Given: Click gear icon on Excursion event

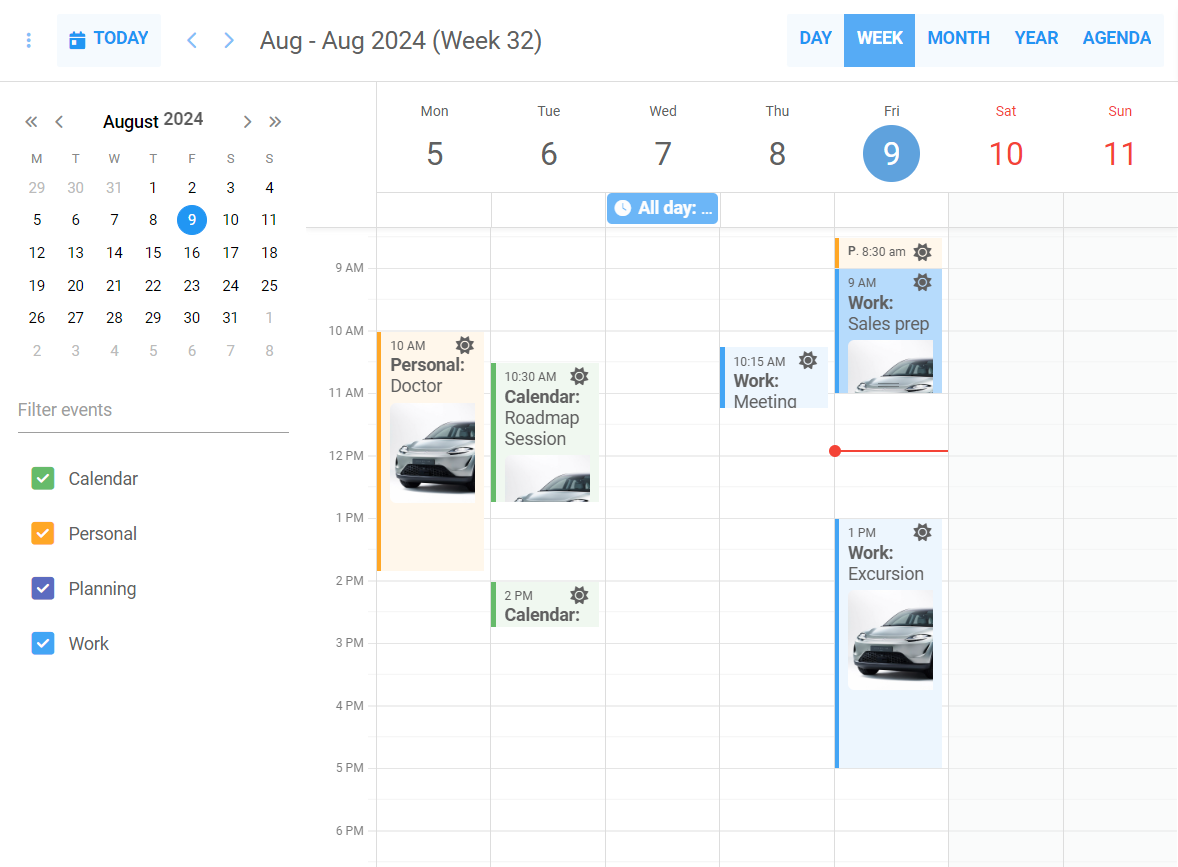Looking at the screenshot, I should click(922, 532).
